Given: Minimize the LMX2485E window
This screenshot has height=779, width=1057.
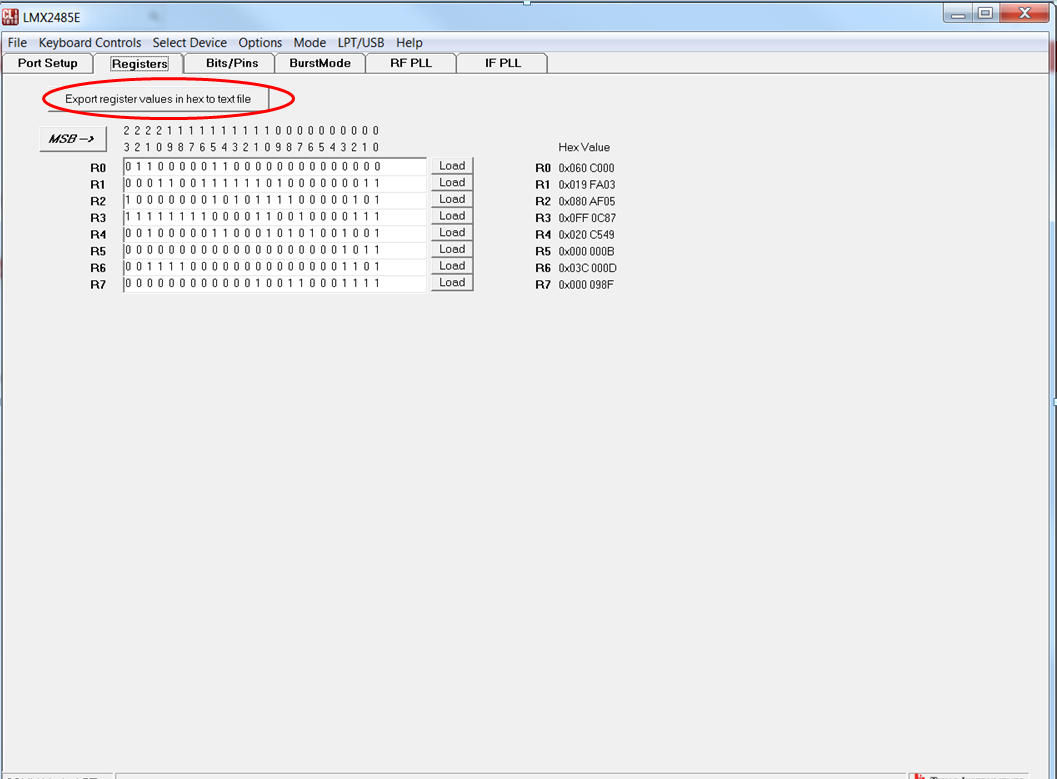Looking at the screenshot, I should coord(958,13).
